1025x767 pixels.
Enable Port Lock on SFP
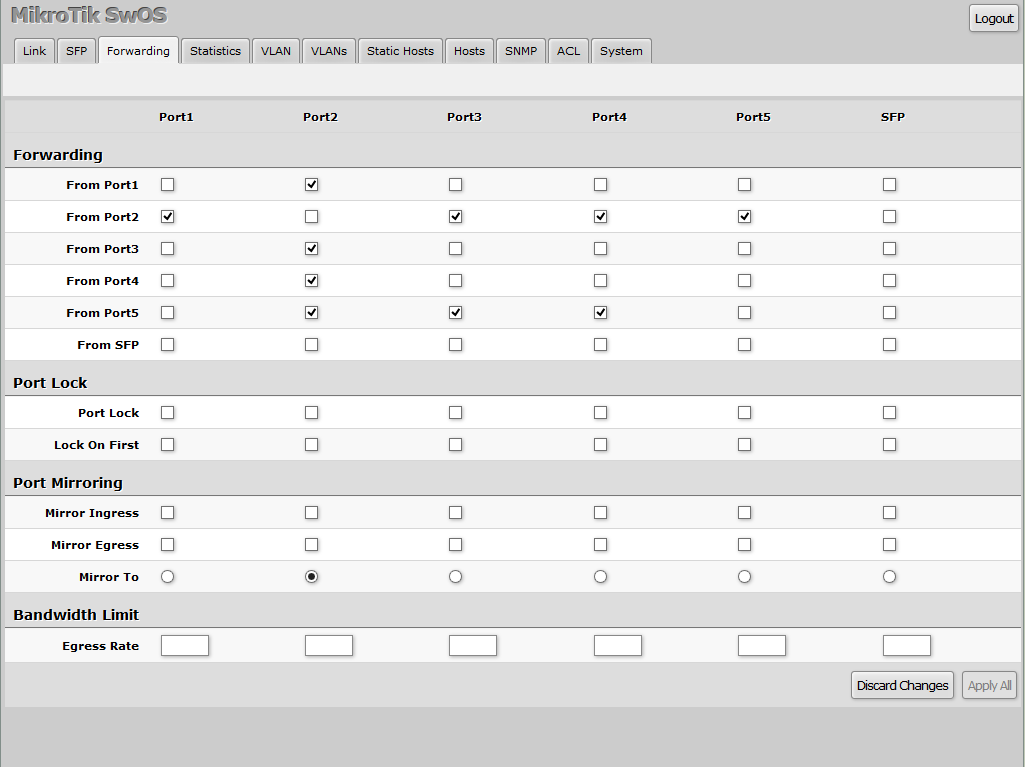890,413
